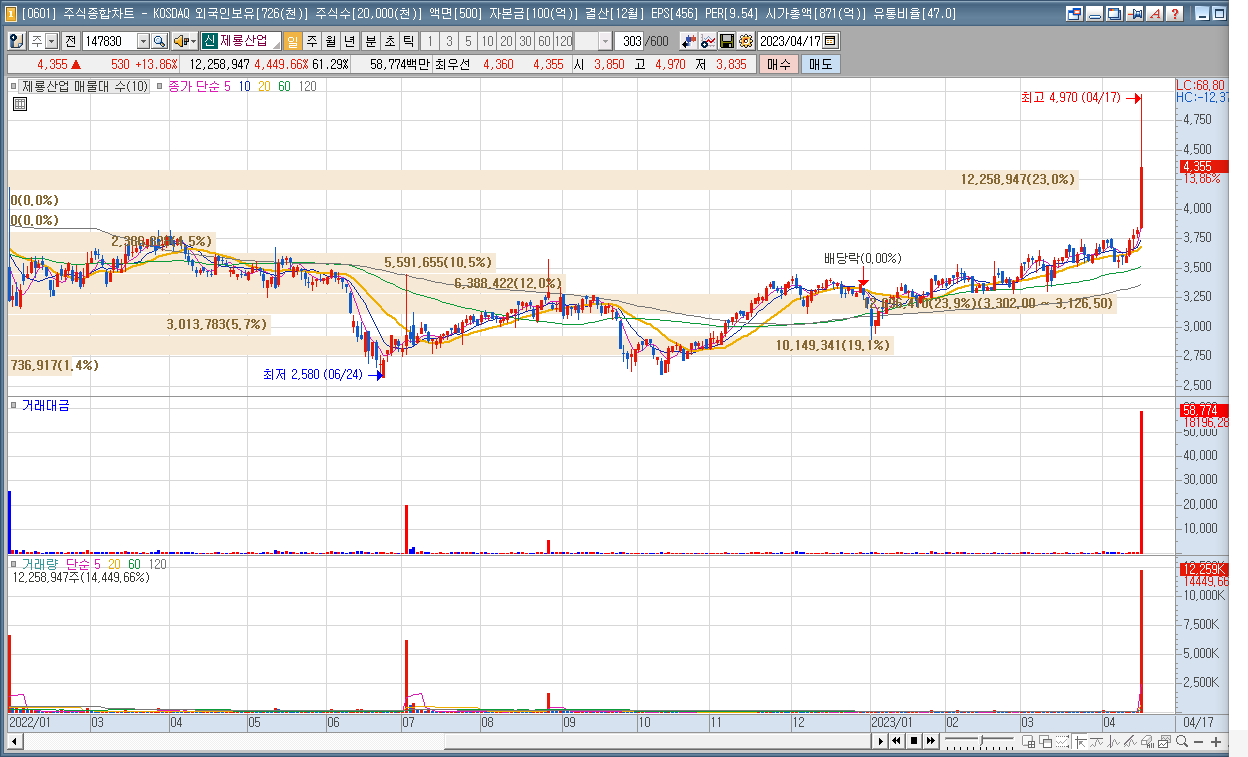Click the fast-forward playback button

(930, 741)
